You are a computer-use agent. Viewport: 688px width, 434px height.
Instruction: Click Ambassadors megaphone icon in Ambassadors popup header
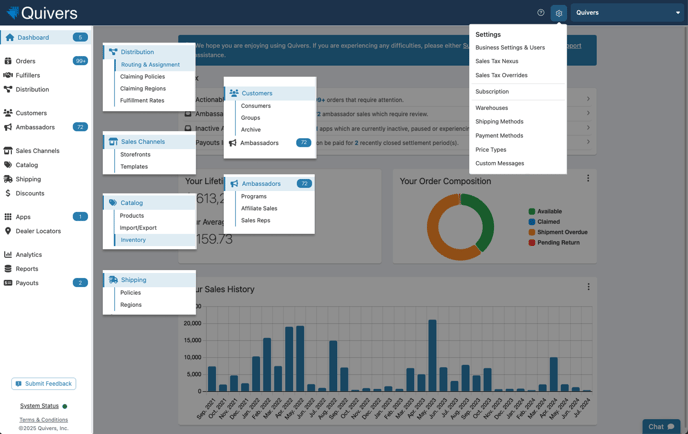coord(234,183)
